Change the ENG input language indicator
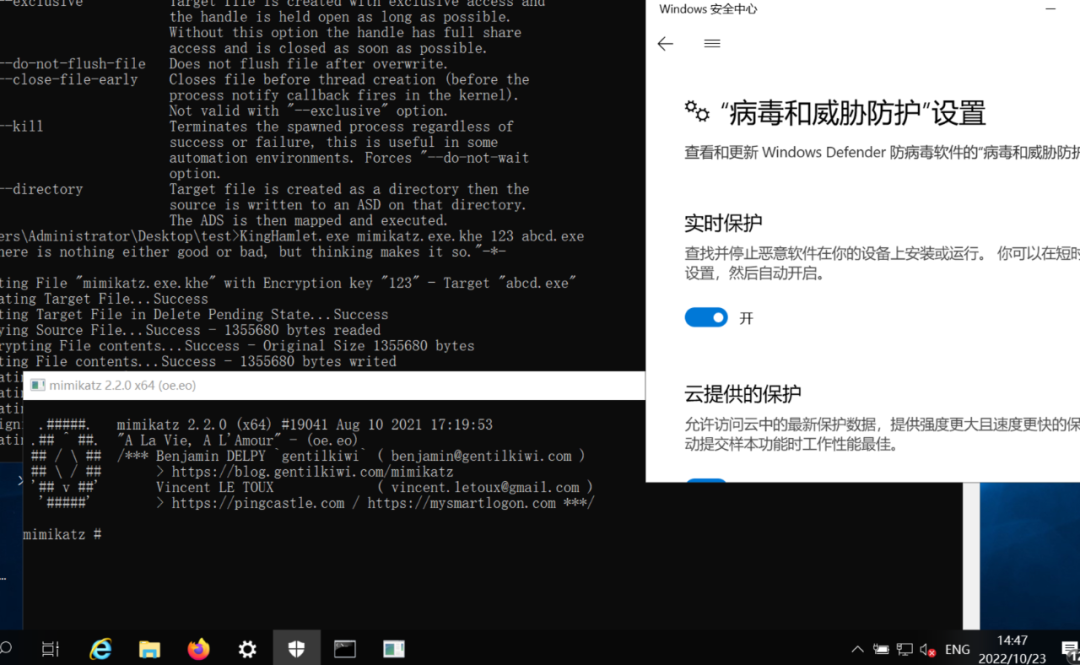 click(x=957, y=649)
